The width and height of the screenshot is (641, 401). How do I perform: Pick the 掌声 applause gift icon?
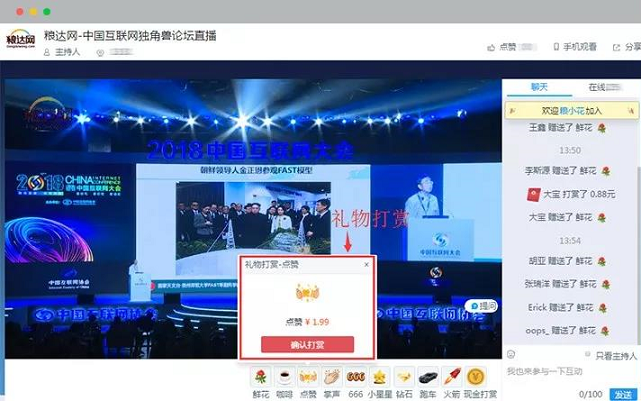point(332,377)
